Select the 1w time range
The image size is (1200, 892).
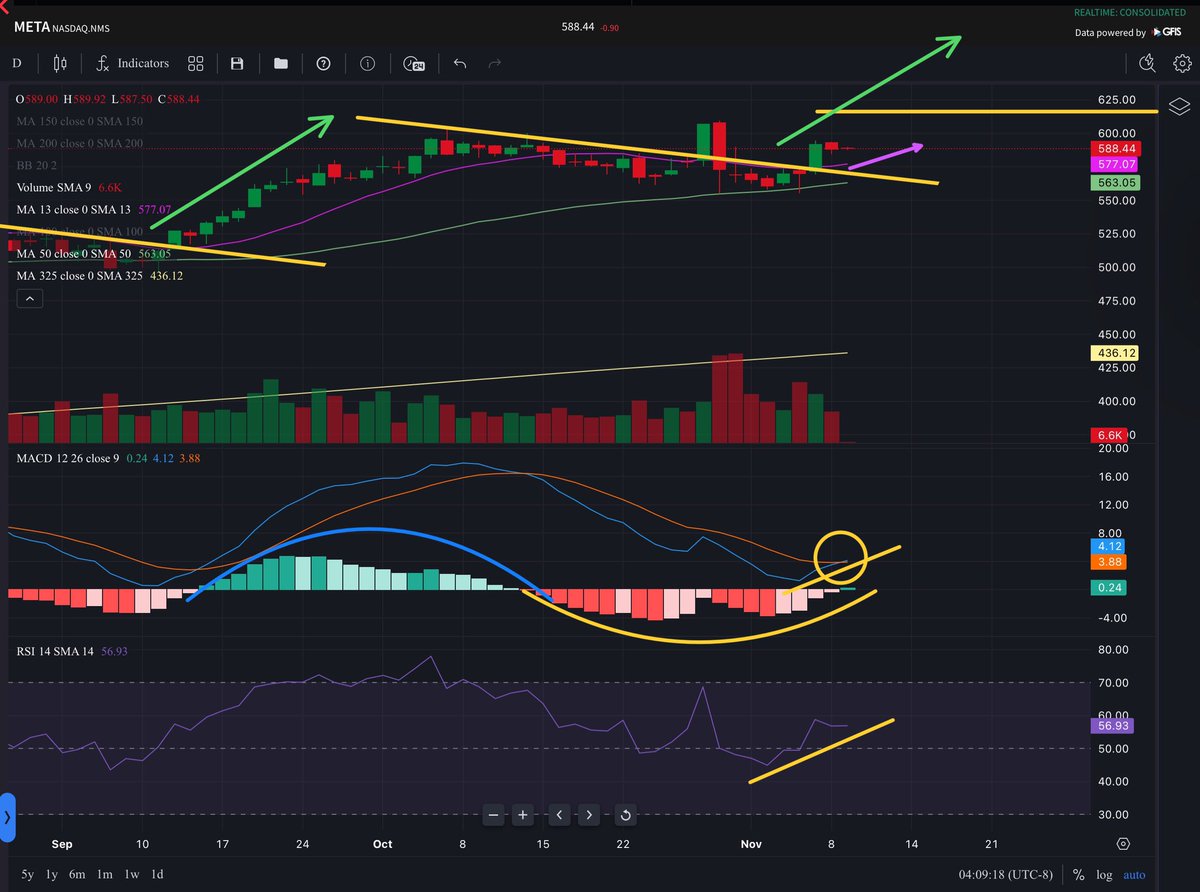[x=131, y=874]
